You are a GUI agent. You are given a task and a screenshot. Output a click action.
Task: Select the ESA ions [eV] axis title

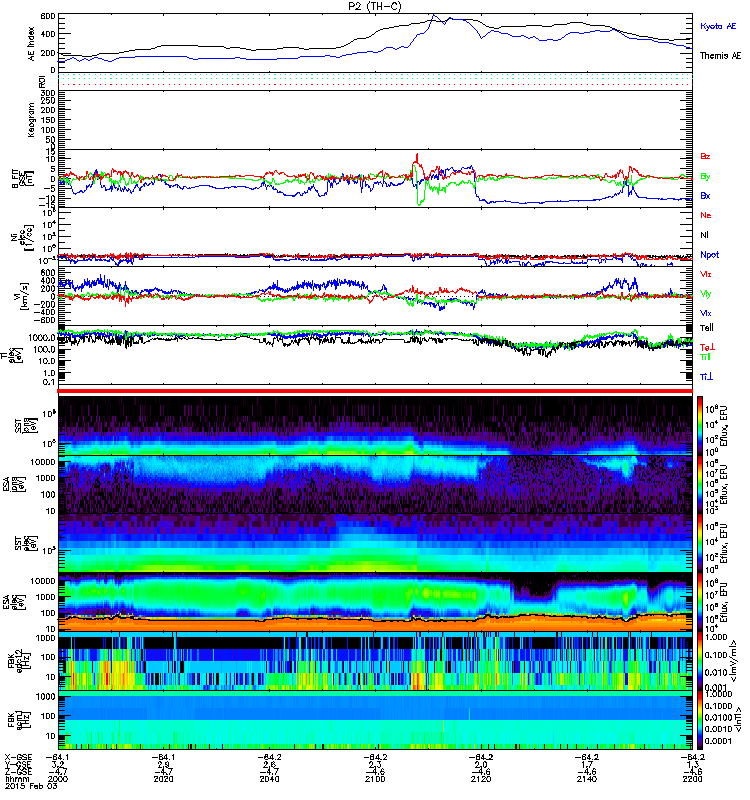13,485
